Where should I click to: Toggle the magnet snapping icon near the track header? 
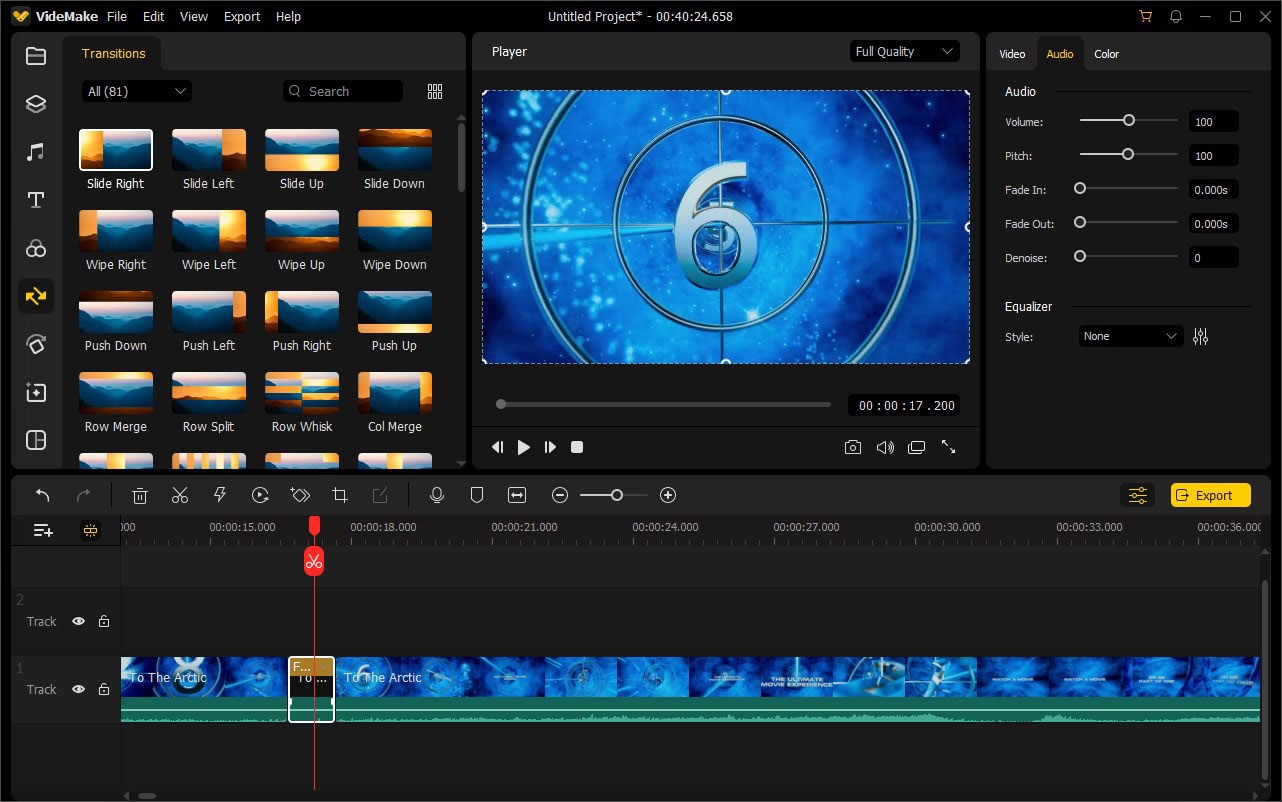tap(90, 530)
